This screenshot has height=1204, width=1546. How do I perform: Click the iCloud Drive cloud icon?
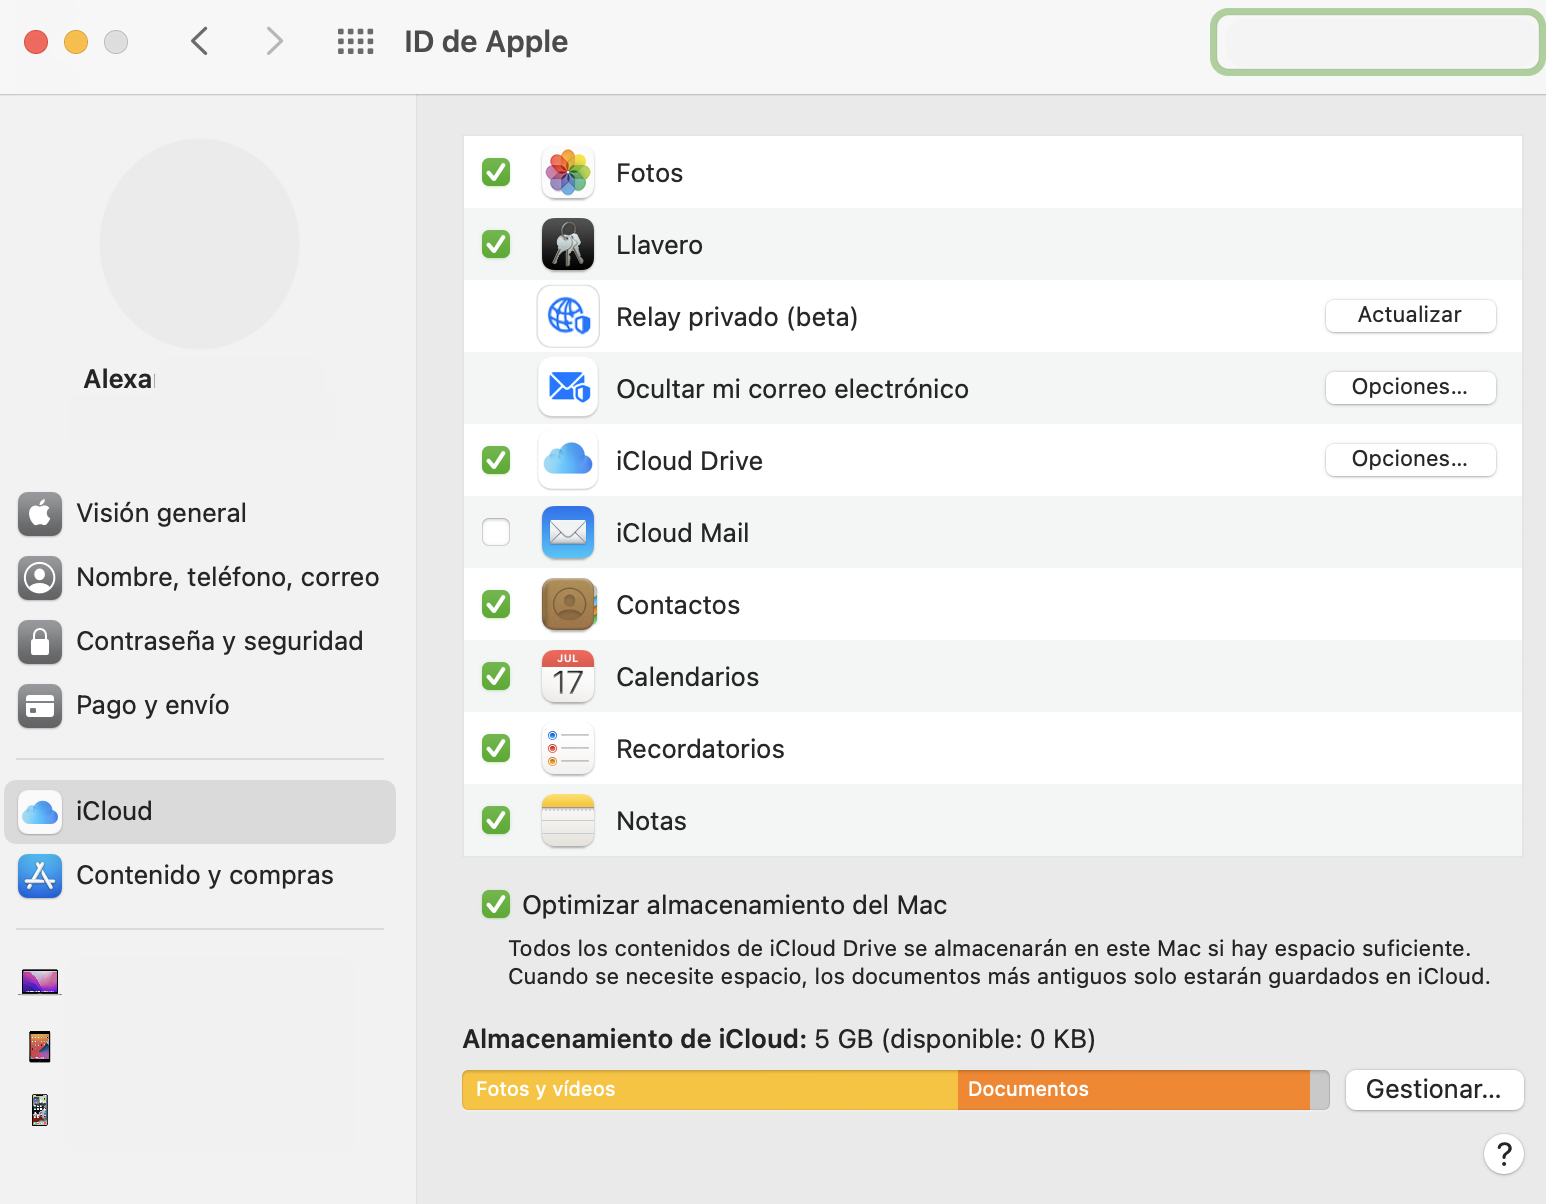click(x=568, y=461)
